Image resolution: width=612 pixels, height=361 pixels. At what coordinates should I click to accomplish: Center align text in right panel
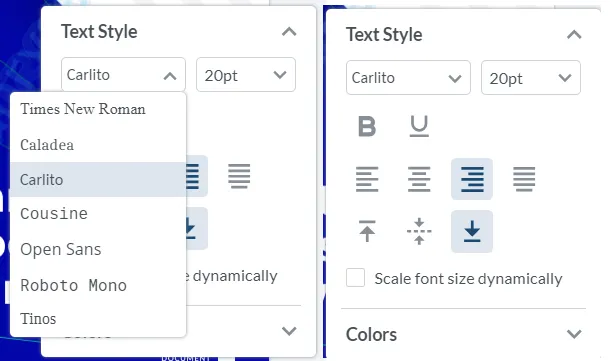tap(419, 179)
